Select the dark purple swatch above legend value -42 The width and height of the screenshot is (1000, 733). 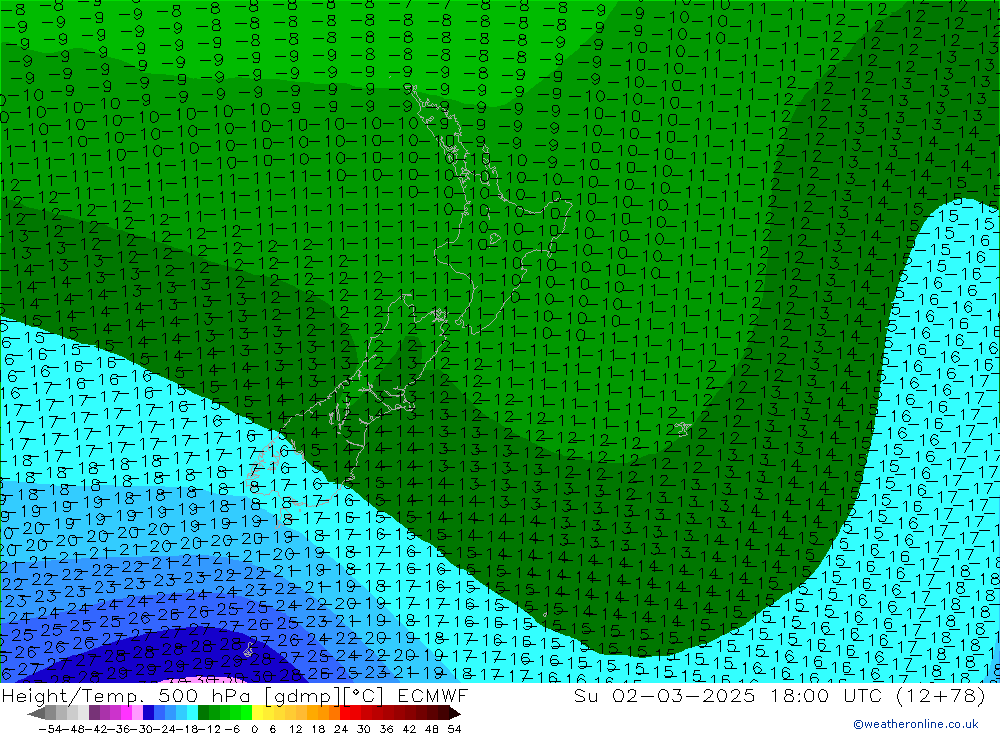click(94, 713)
